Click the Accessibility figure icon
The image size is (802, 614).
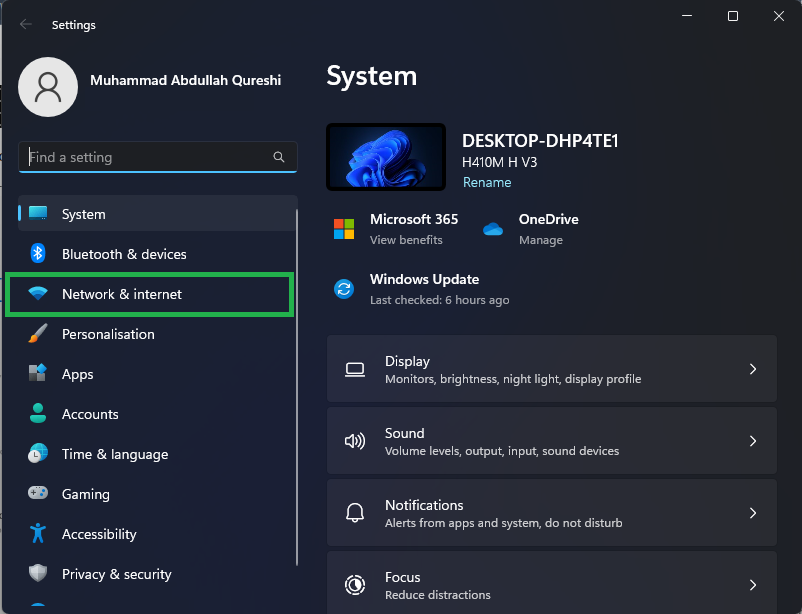(x=38, y=534)
